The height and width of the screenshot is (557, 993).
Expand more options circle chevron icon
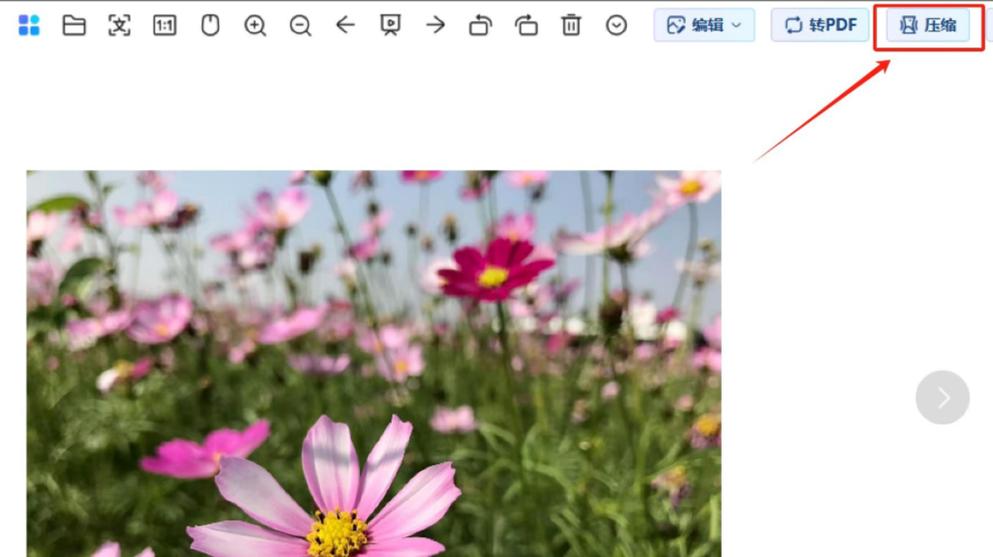tap(616, 25)
